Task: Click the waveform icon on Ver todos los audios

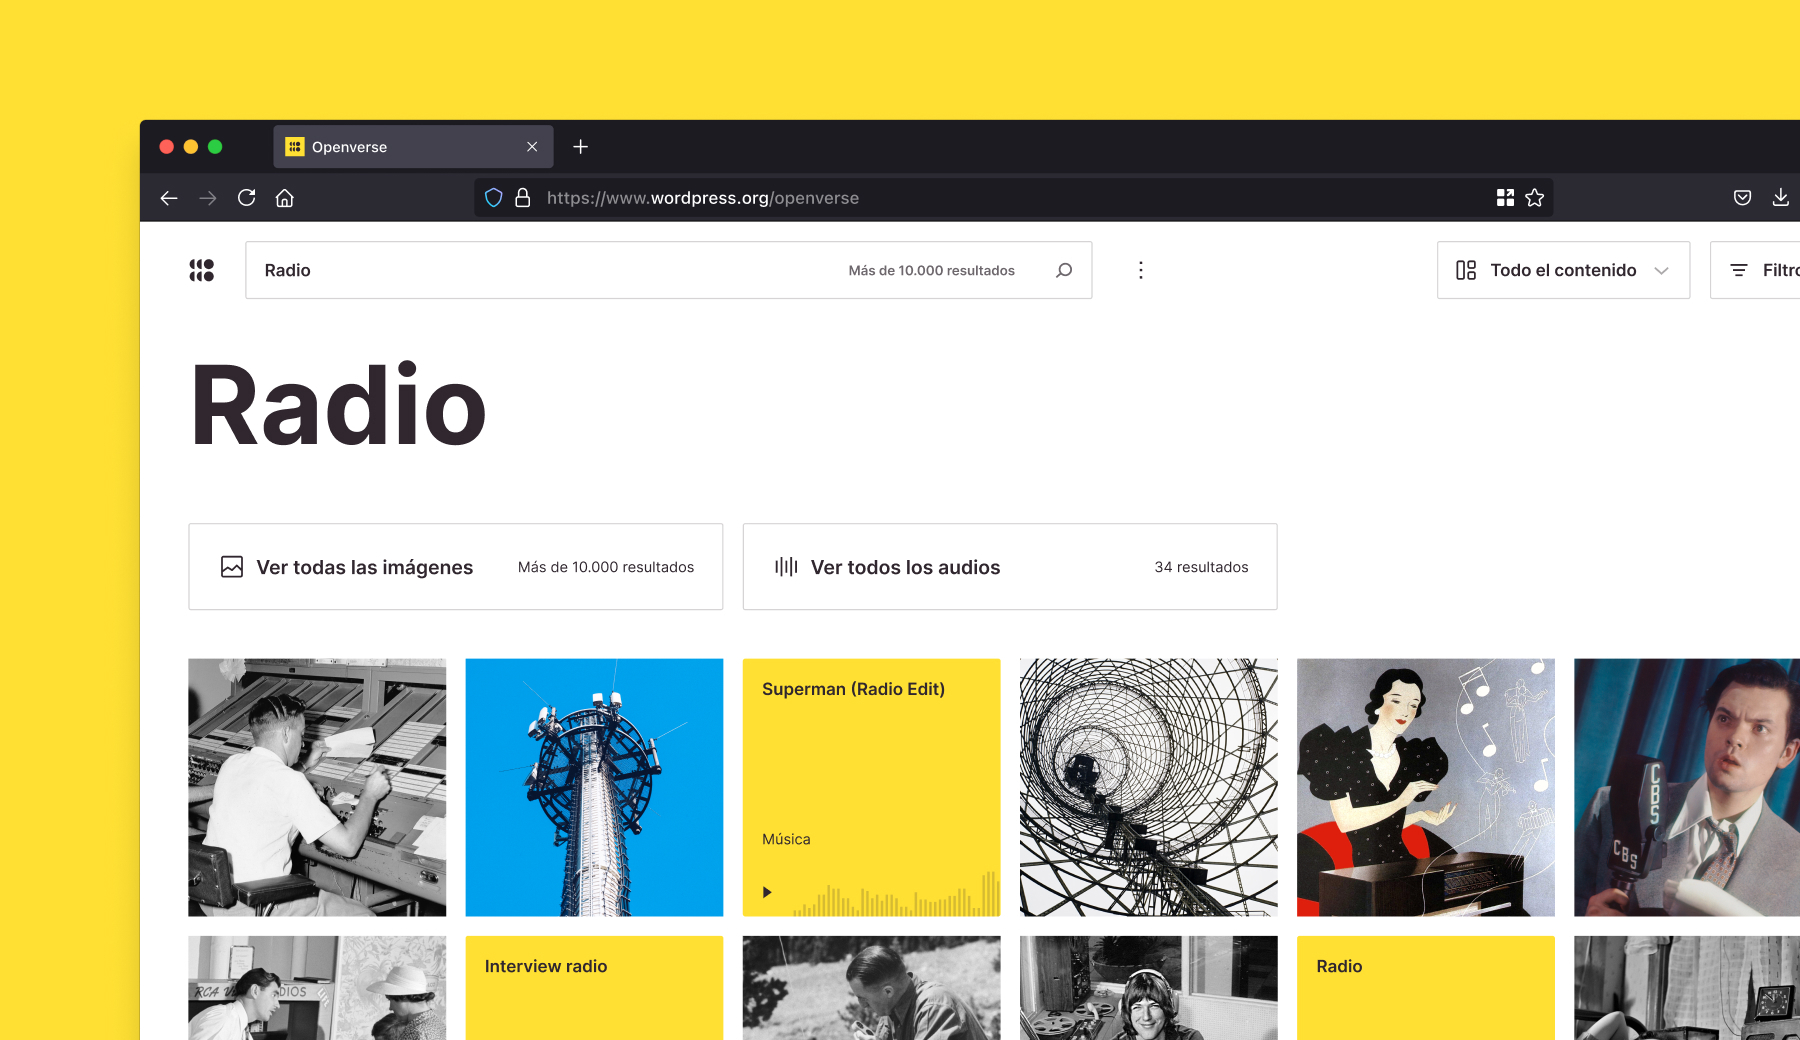Action: (x=786, y=566)
